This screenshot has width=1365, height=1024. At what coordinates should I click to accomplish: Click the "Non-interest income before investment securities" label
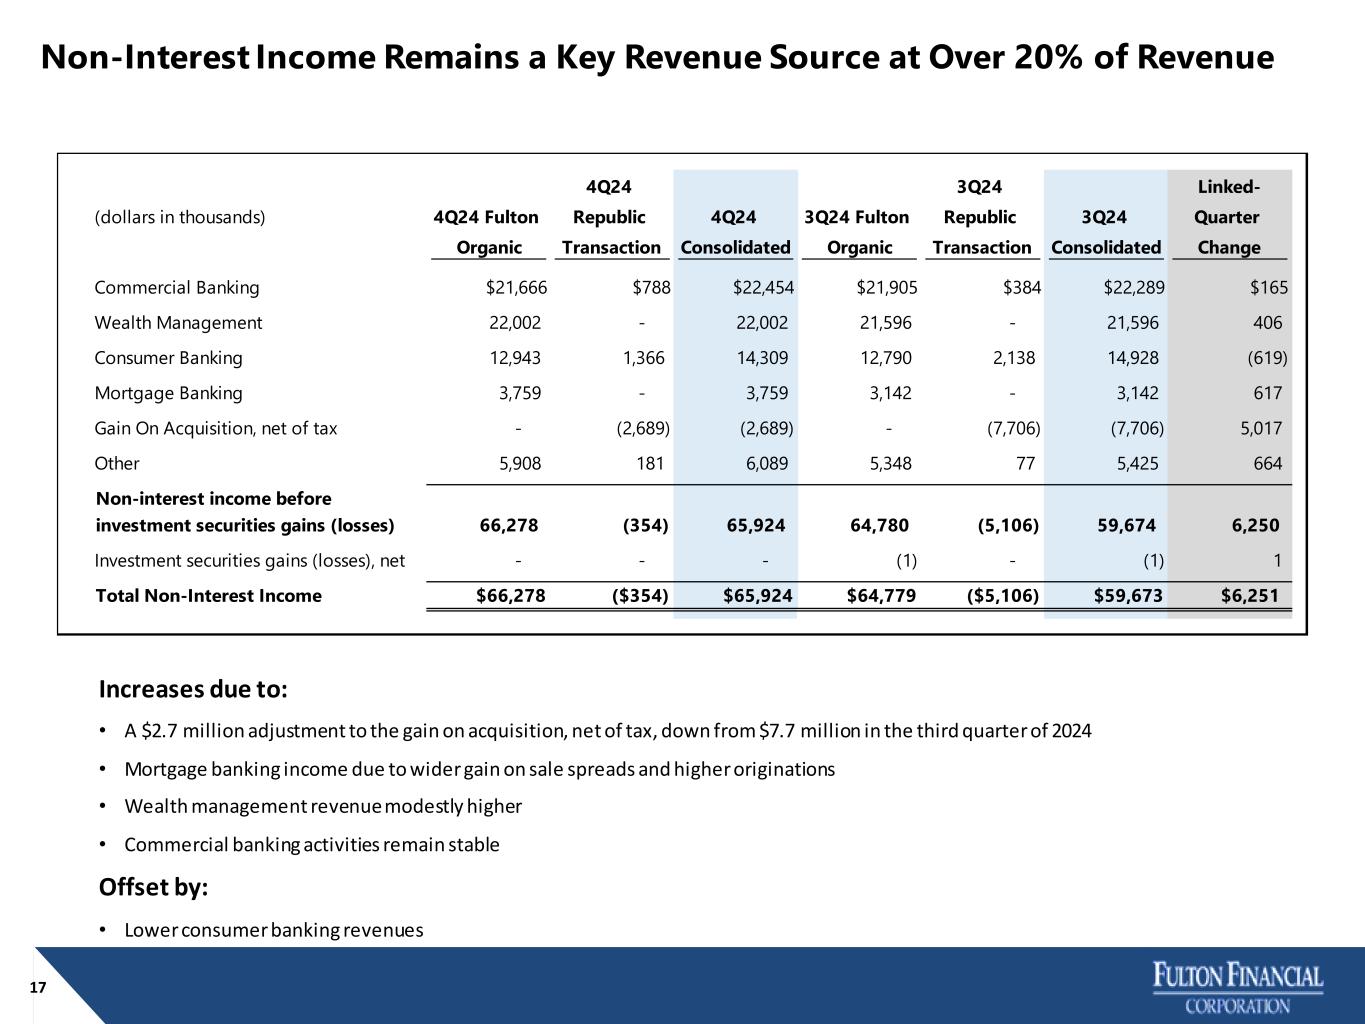244,512
